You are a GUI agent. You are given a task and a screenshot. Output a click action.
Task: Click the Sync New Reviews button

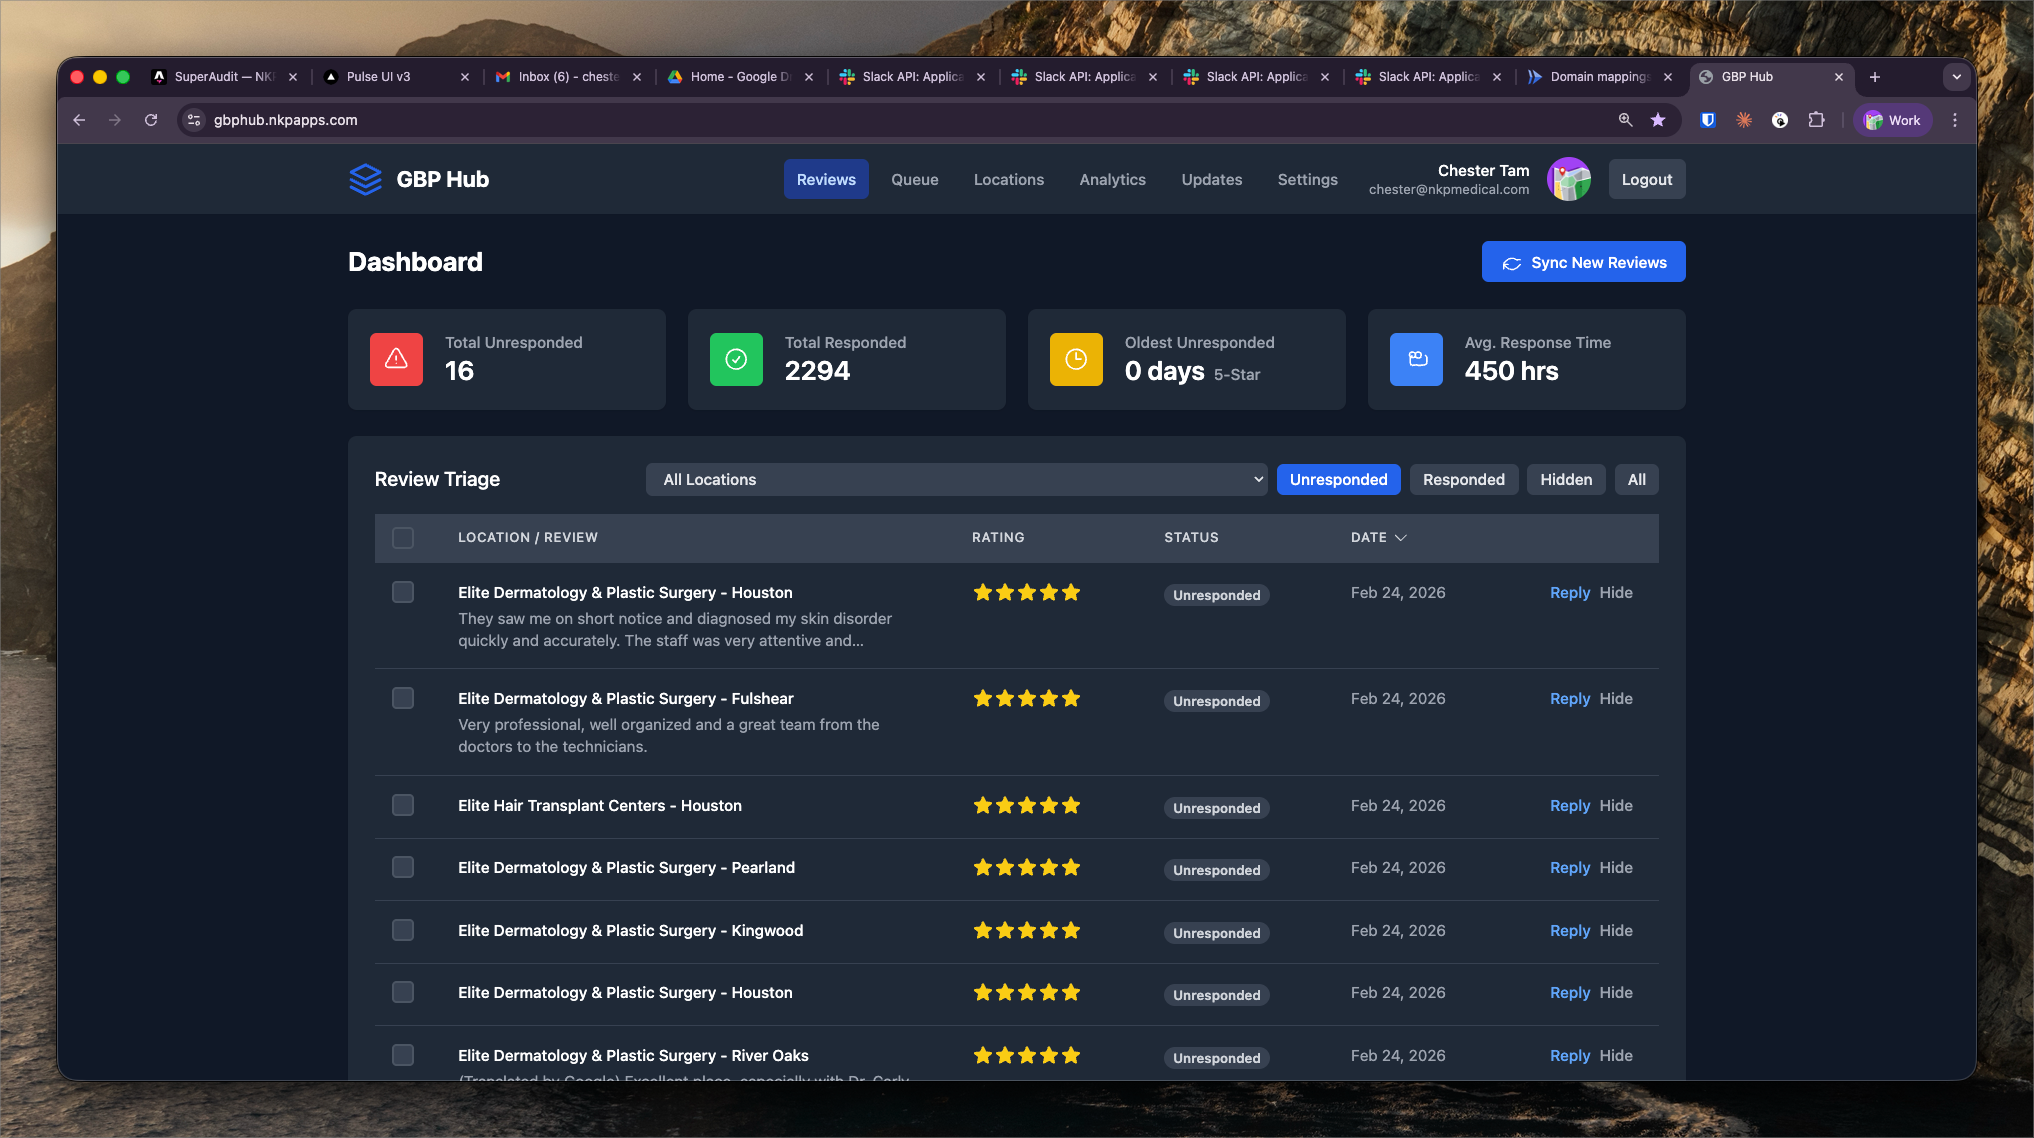(x=1583, y=262)
